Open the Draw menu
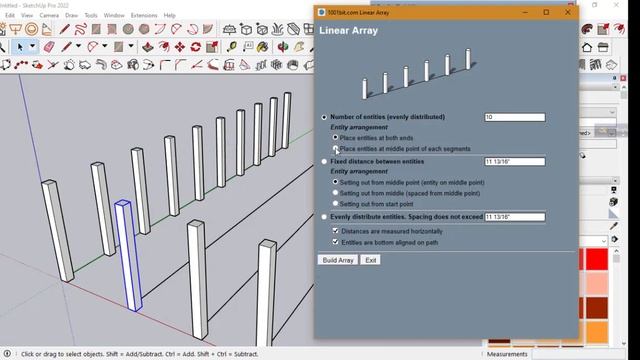The image size is (640, 360). [71, 15]
